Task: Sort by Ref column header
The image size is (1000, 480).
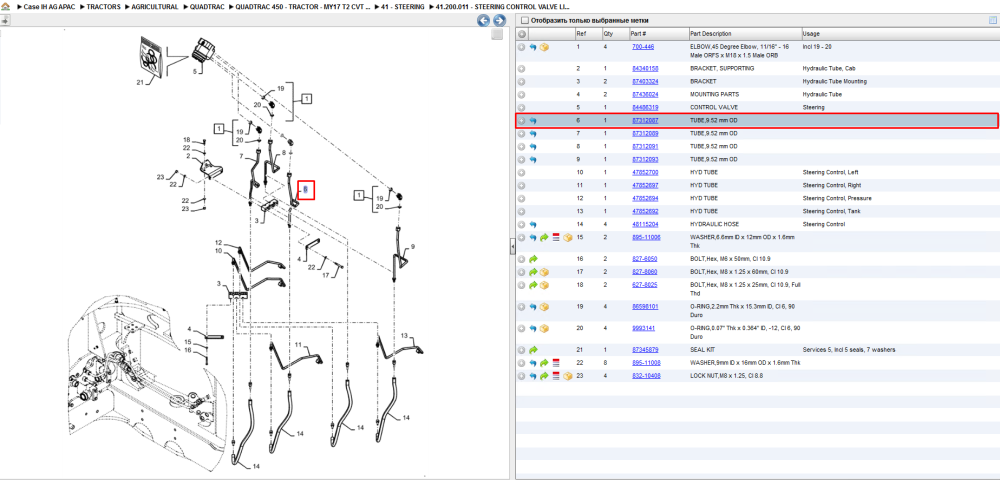Action: point(587,34)
